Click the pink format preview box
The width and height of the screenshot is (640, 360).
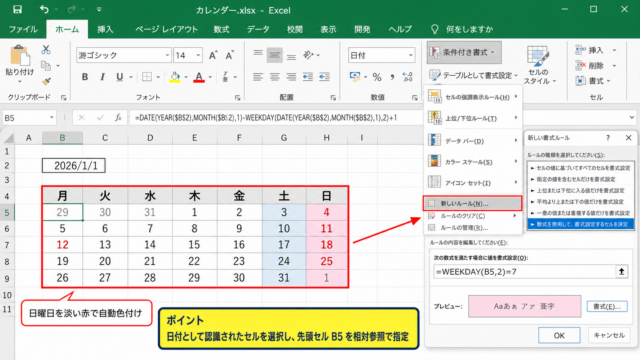[524, 306]
